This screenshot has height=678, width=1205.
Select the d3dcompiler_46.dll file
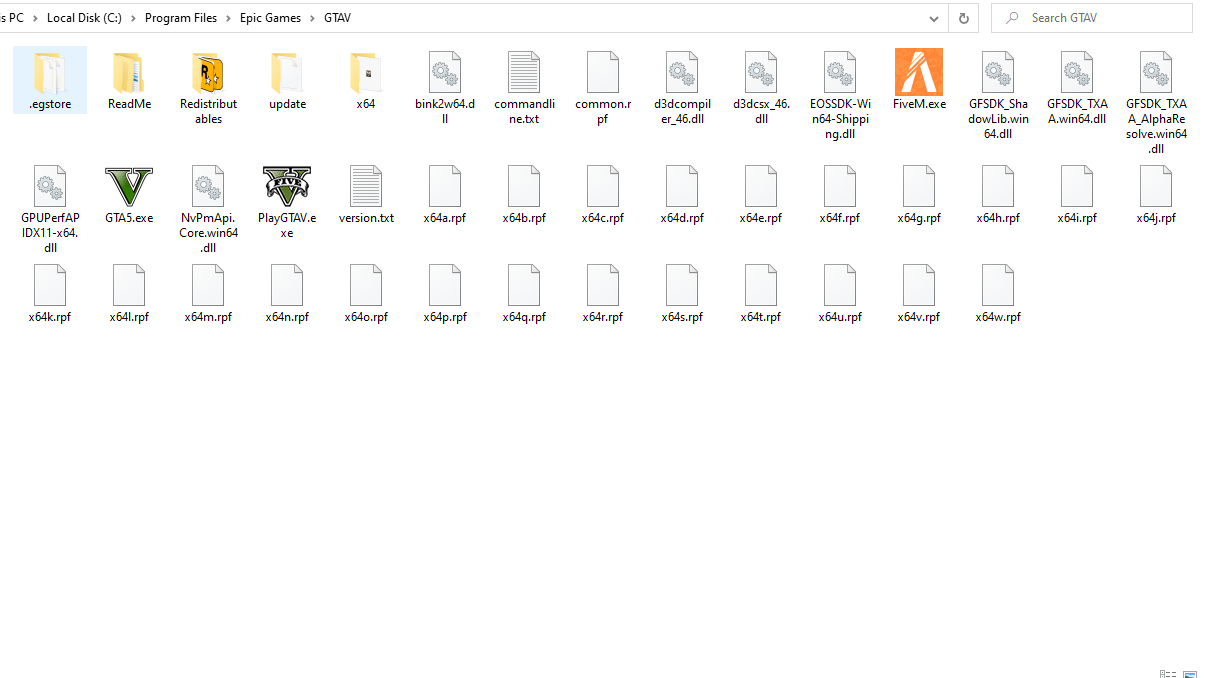[x=682, y=88]
